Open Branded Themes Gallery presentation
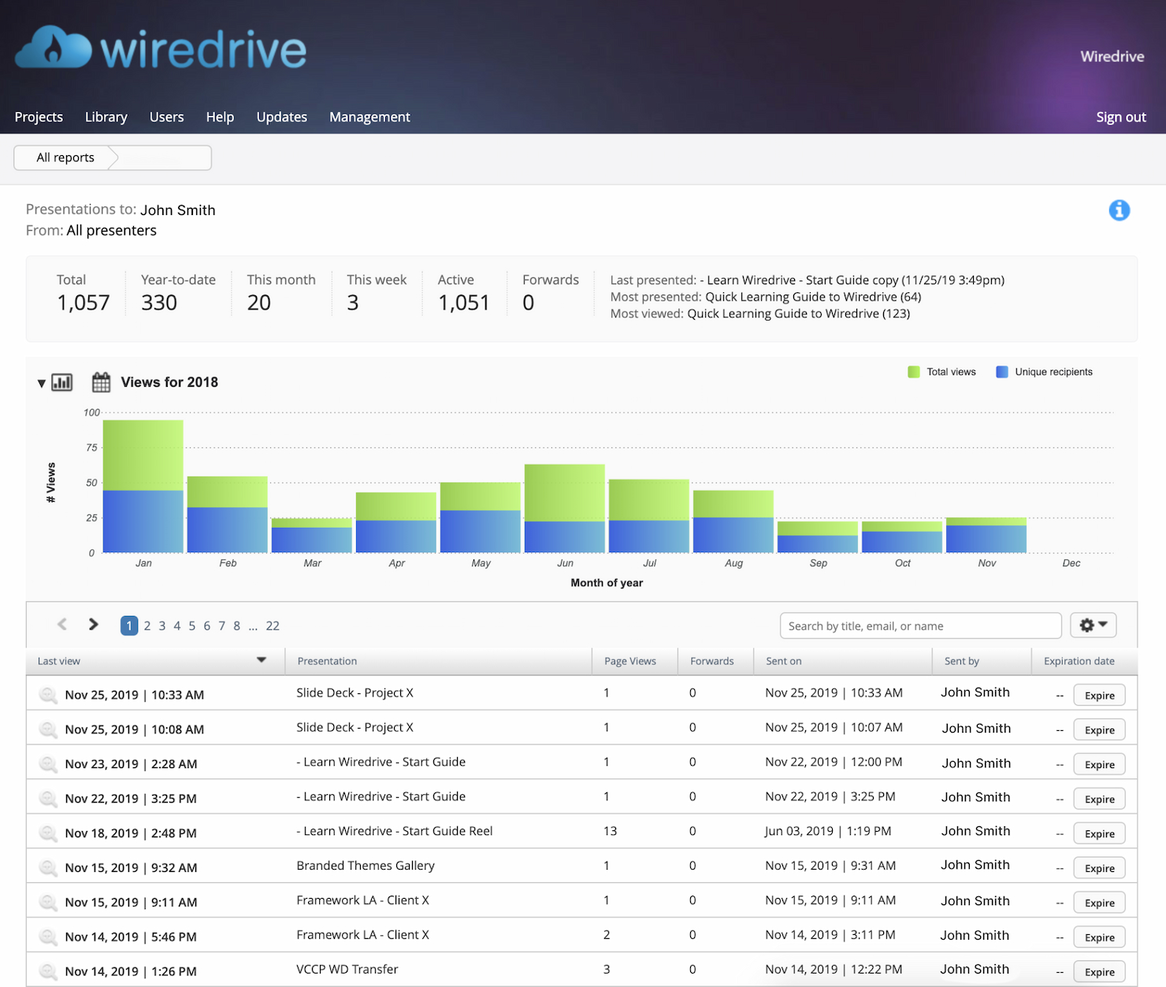 [365, 865]
